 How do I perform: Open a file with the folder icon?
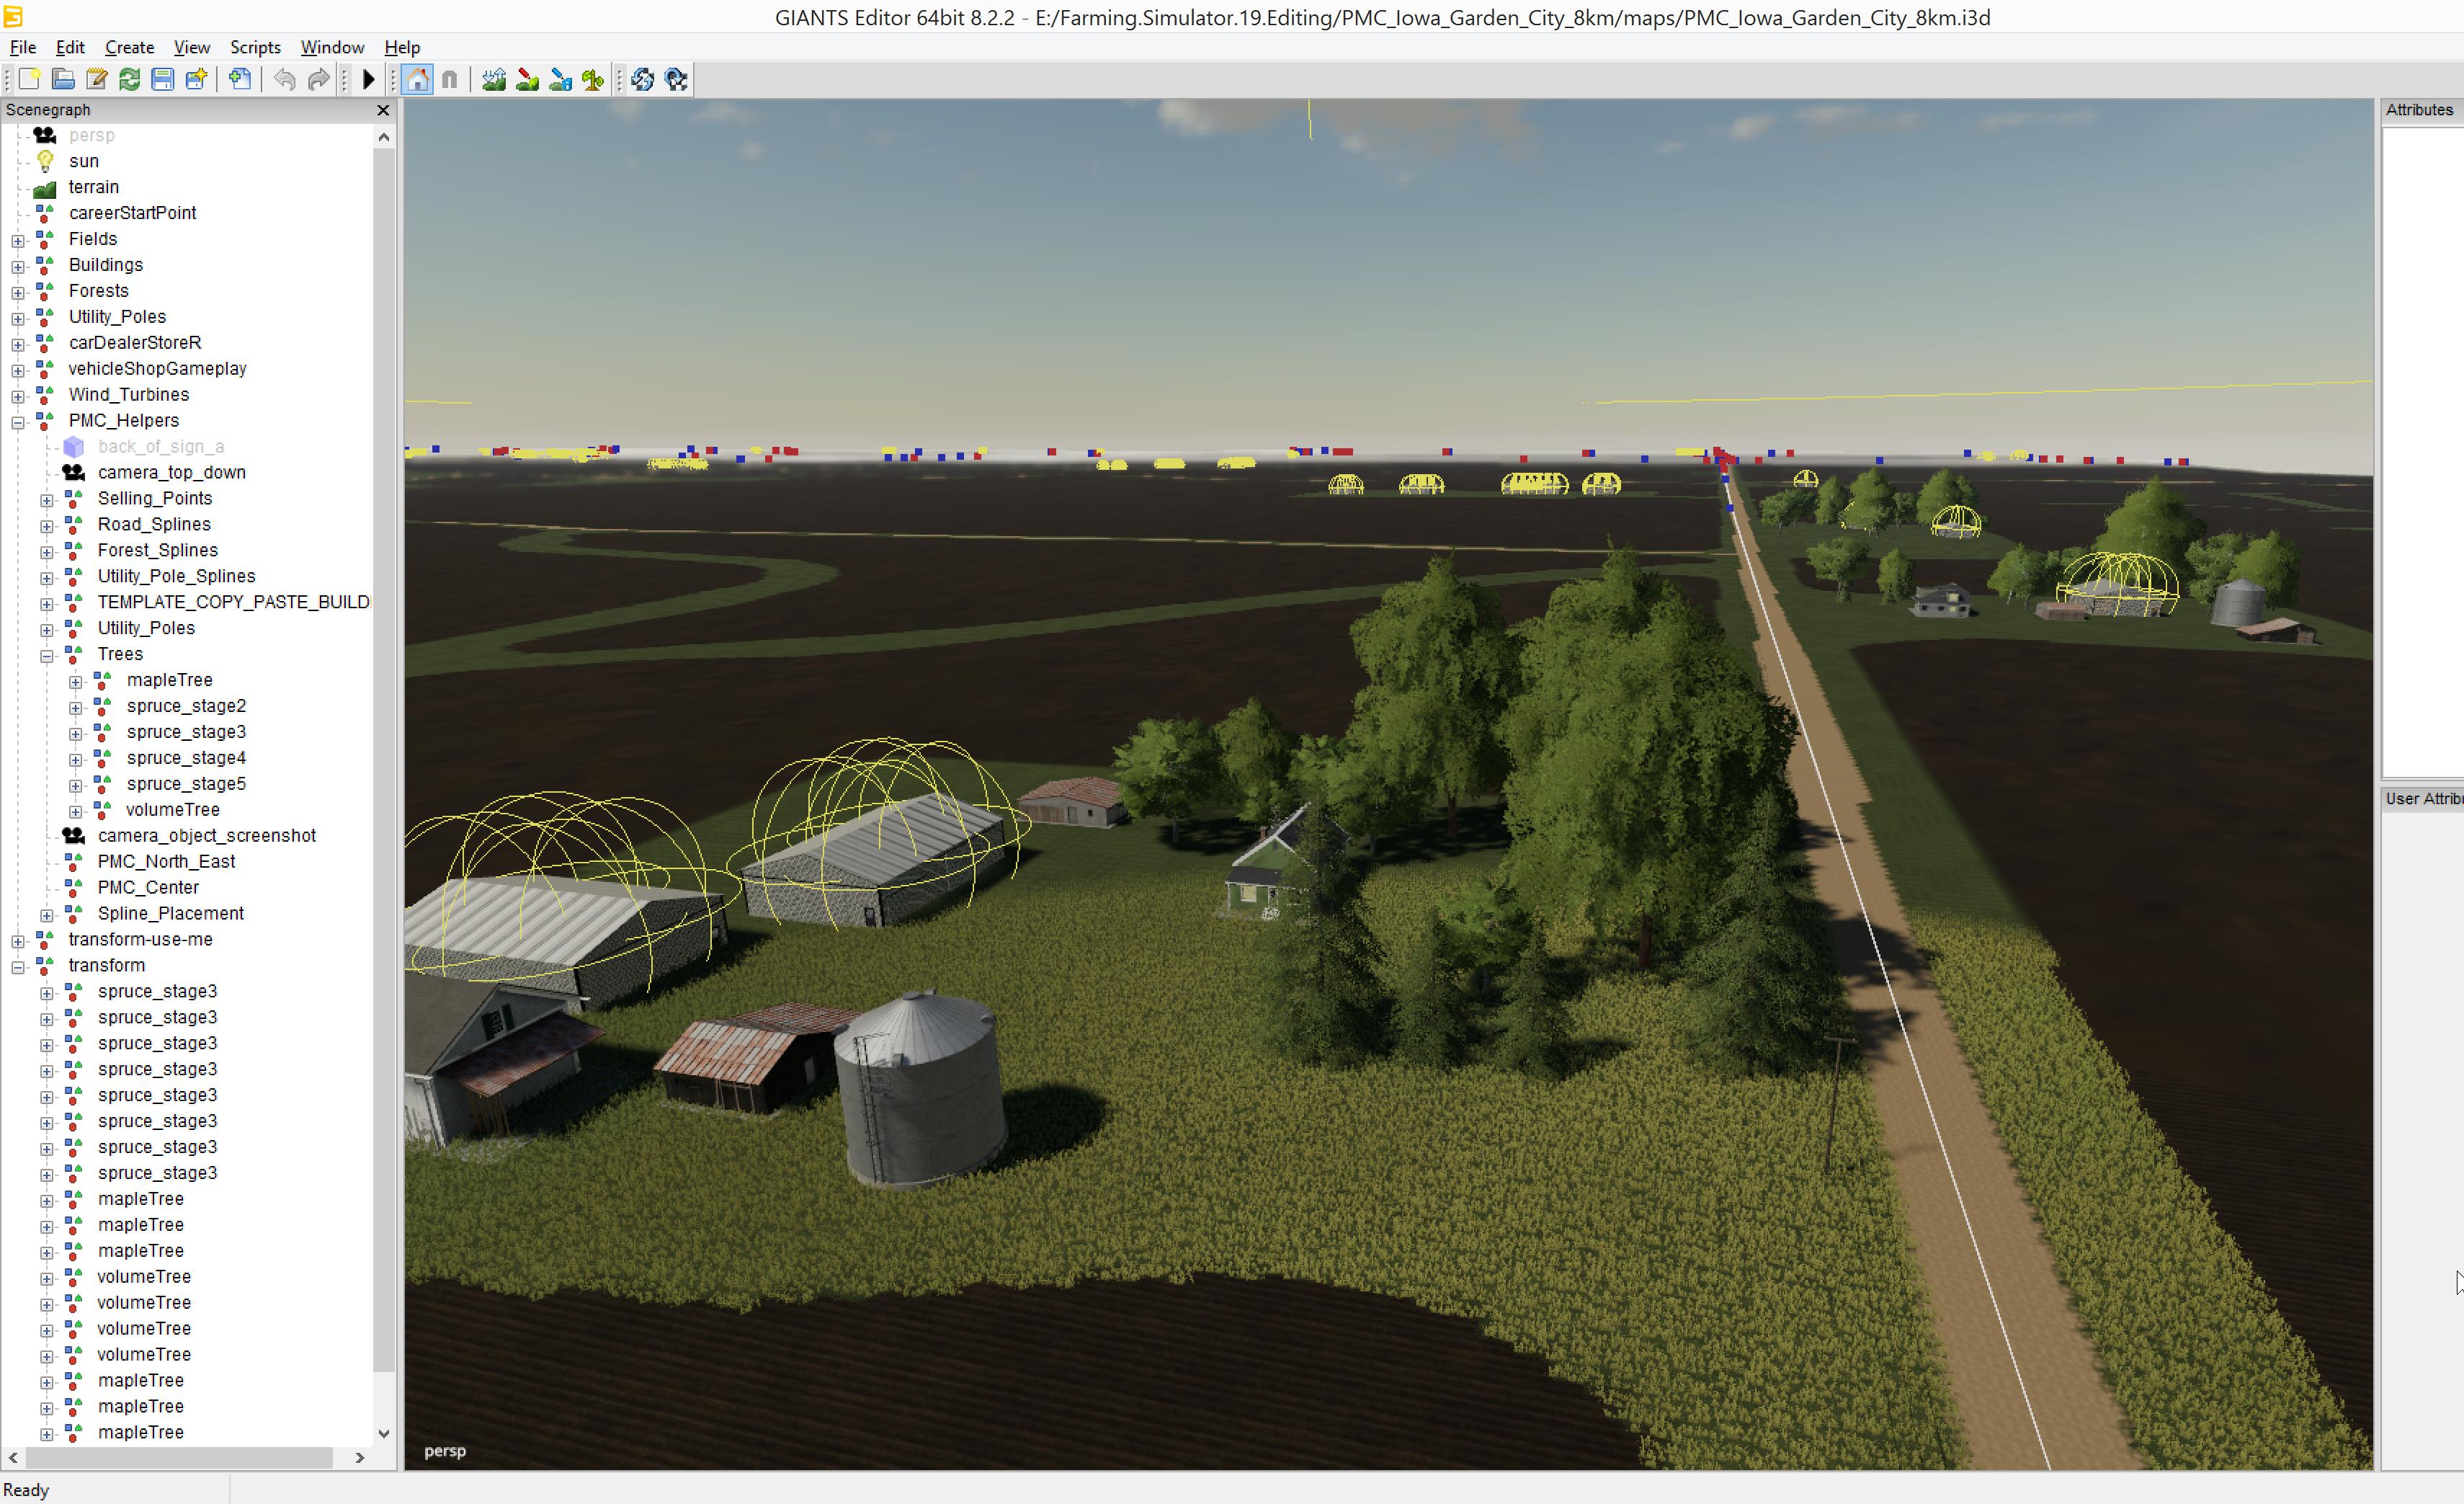[63, 80]
